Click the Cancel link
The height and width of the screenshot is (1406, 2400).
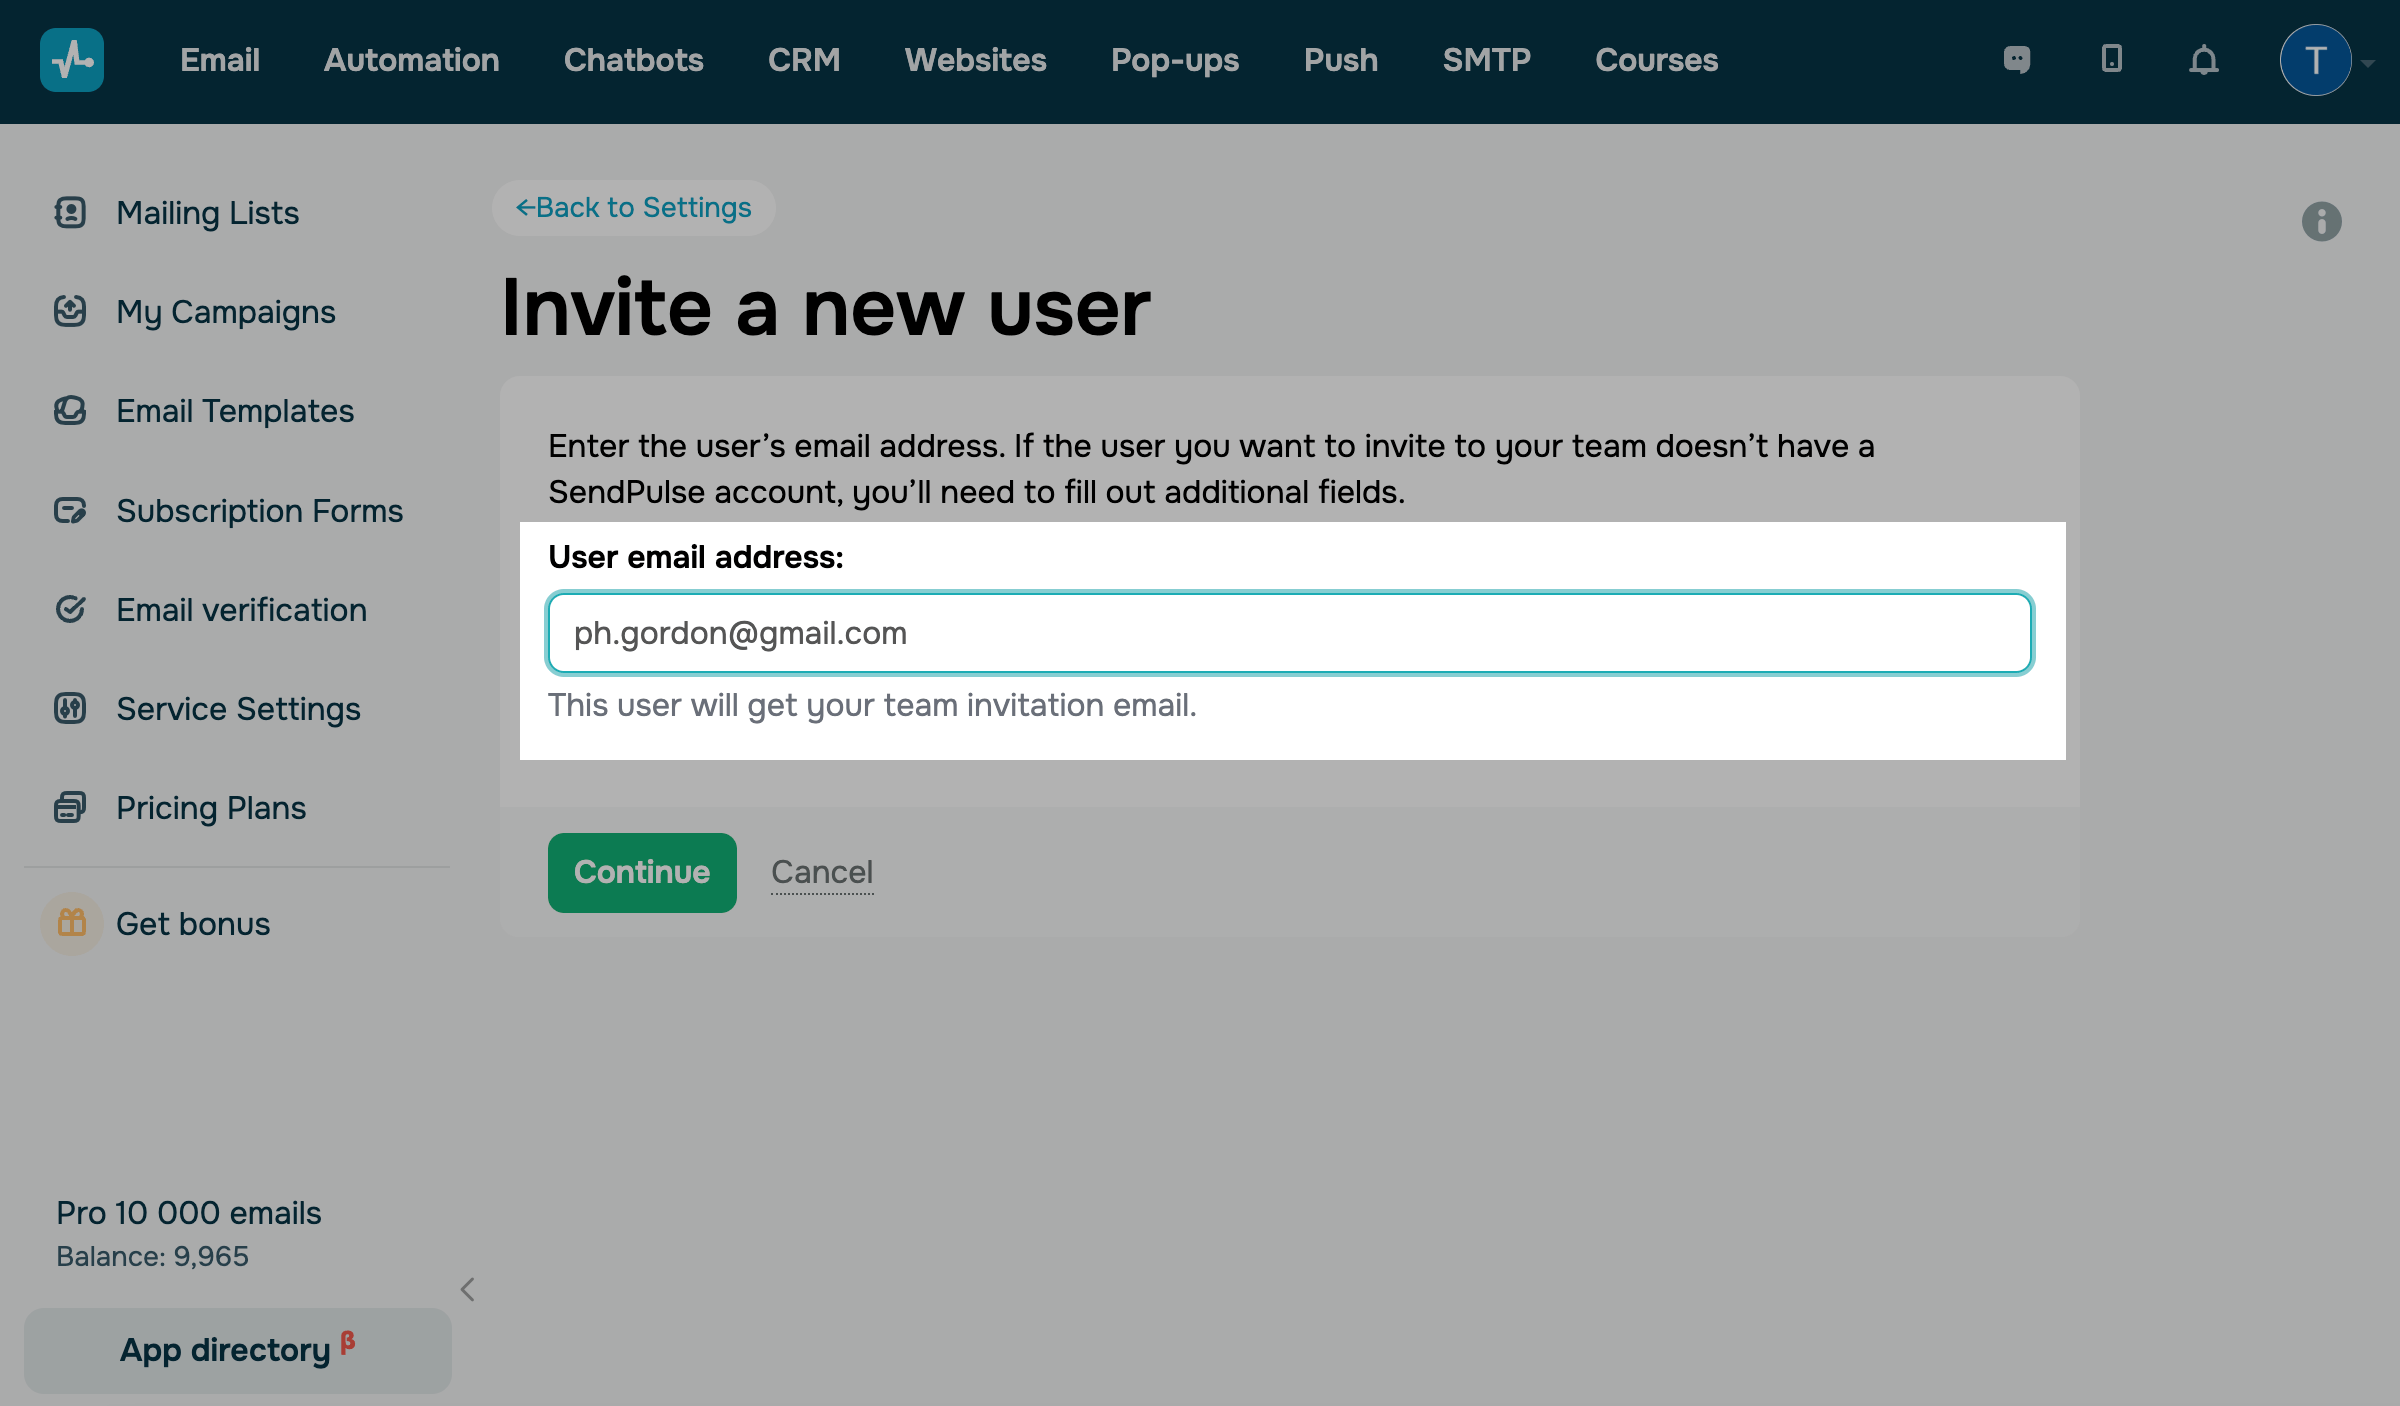(x=821, y=872)
